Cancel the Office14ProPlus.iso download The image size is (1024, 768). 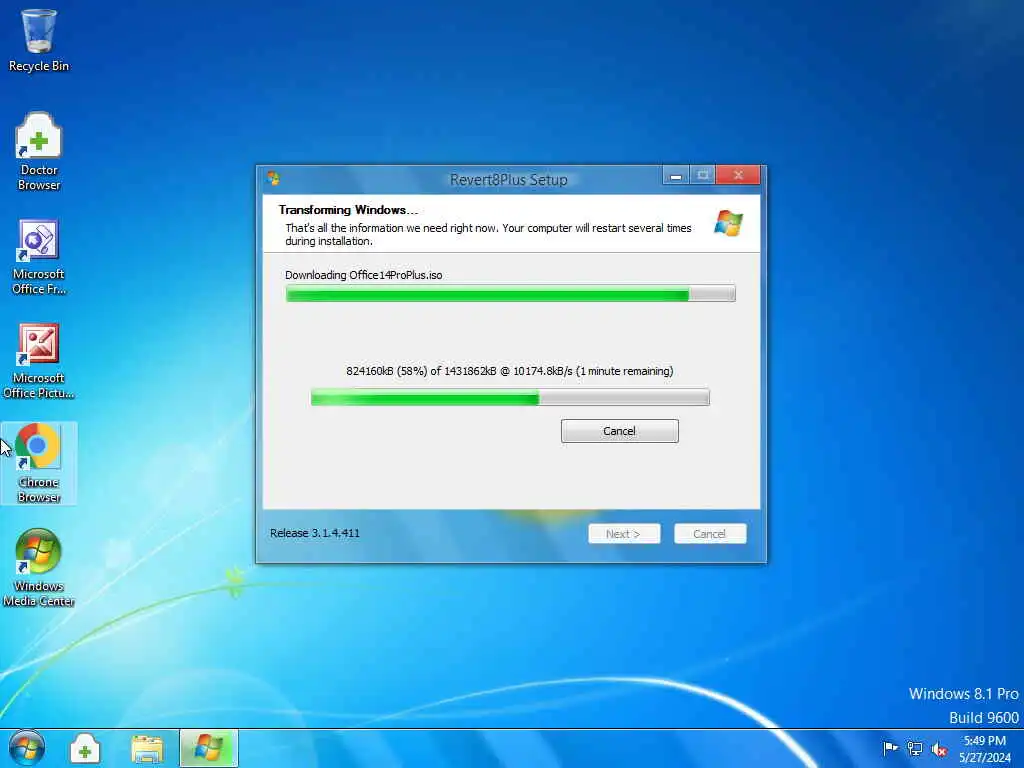point(619,431)
